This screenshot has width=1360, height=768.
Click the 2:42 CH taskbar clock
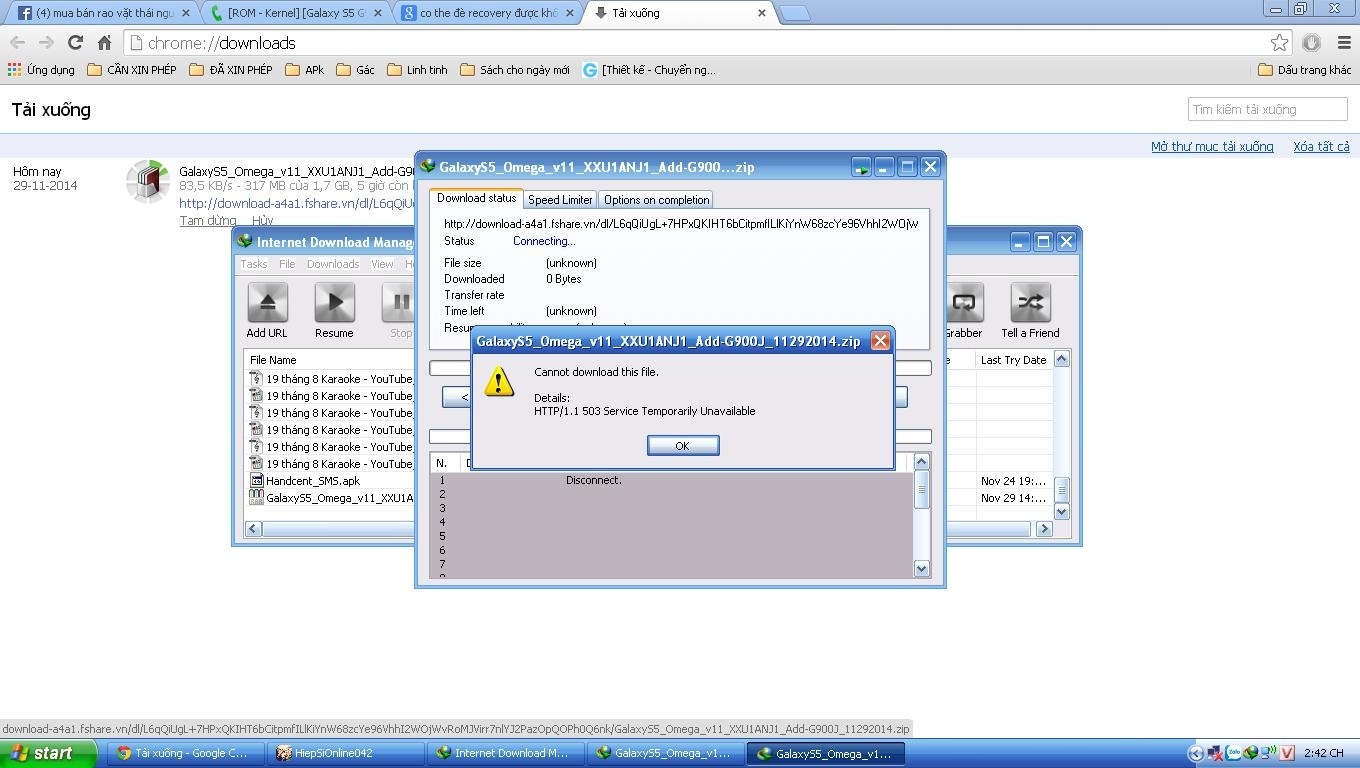click(1323, 753)
